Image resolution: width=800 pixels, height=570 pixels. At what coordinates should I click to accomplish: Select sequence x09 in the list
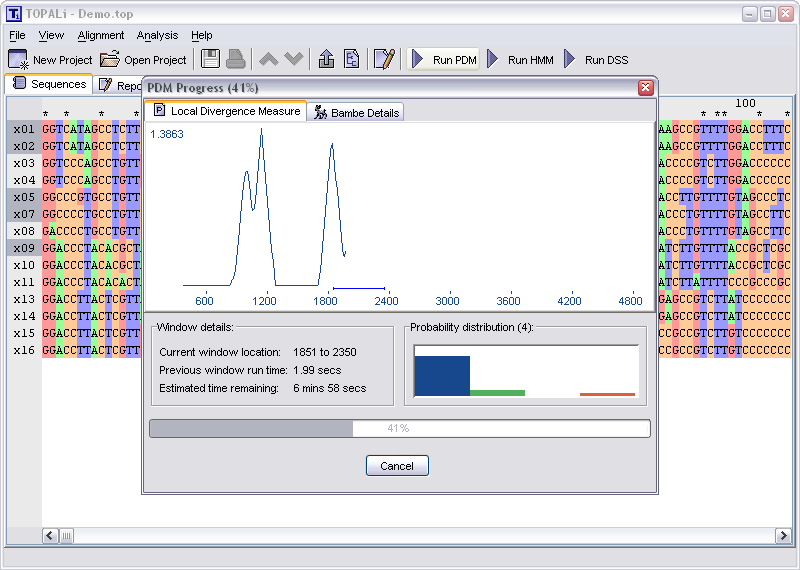[24, 248]
